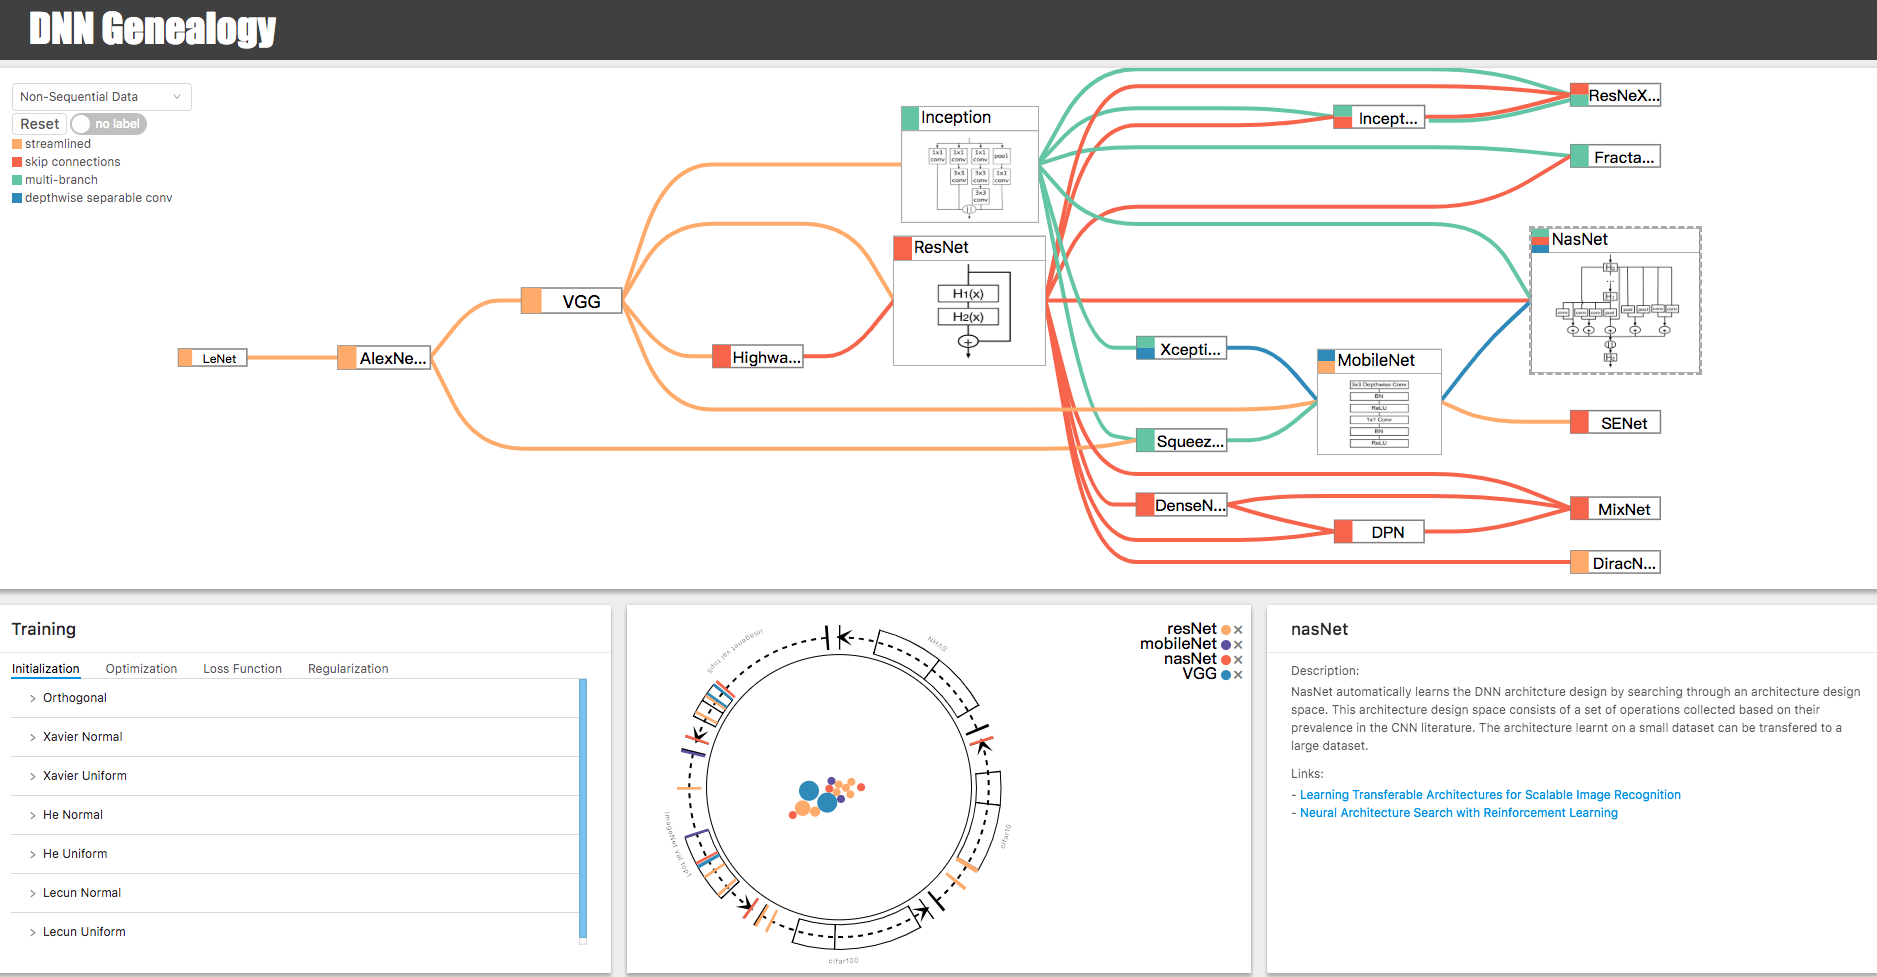Select the DPN node
Screen dimensions: 1877x977
1379,532
